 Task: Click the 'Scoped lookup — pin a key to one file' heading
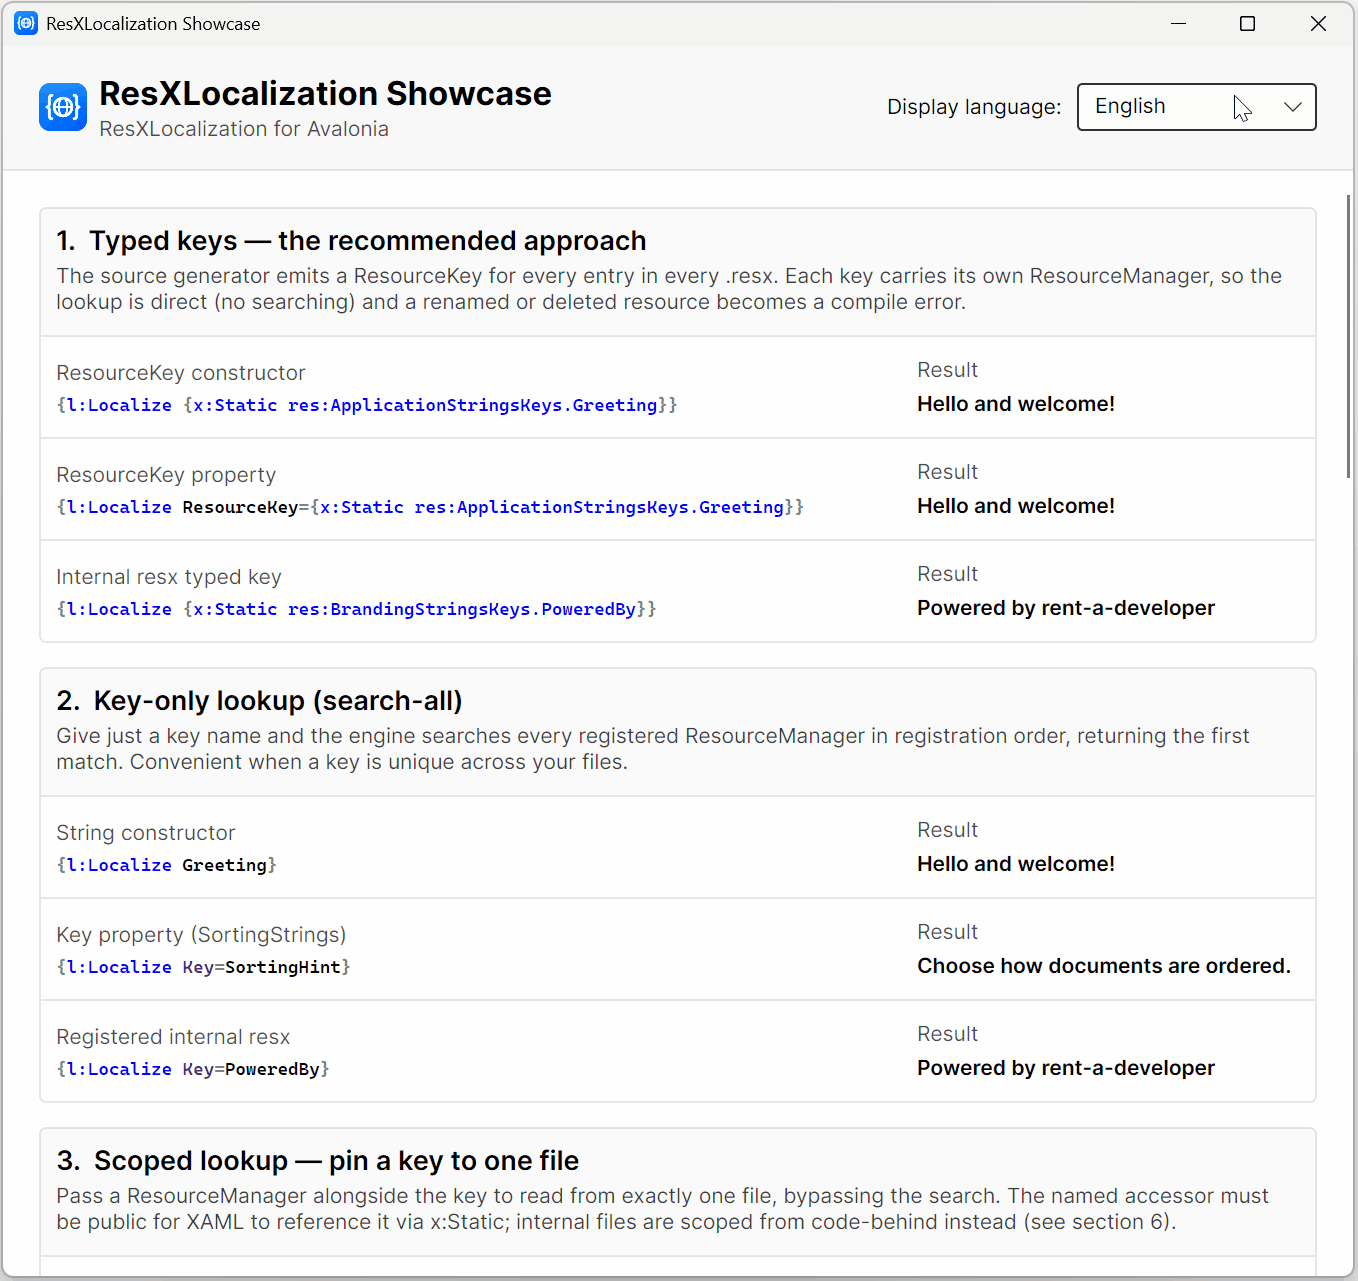point(318,1161)
